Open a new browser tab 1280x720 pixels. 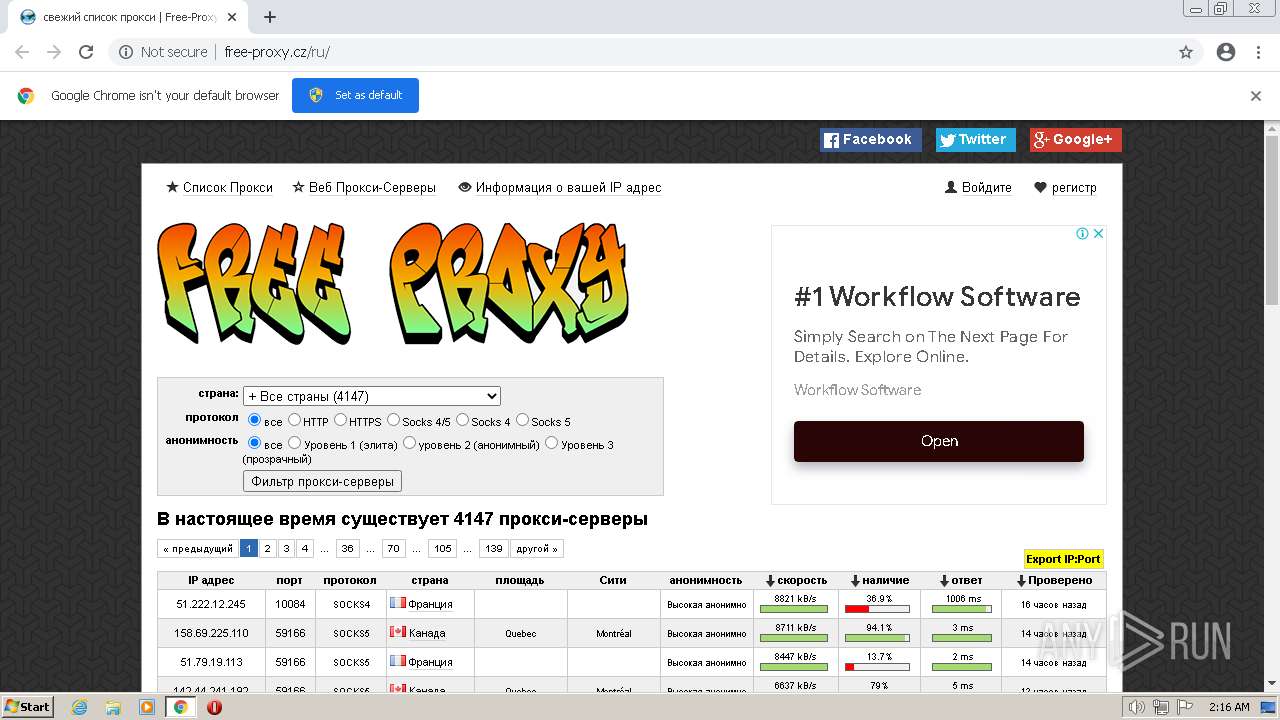pos(270,17)
